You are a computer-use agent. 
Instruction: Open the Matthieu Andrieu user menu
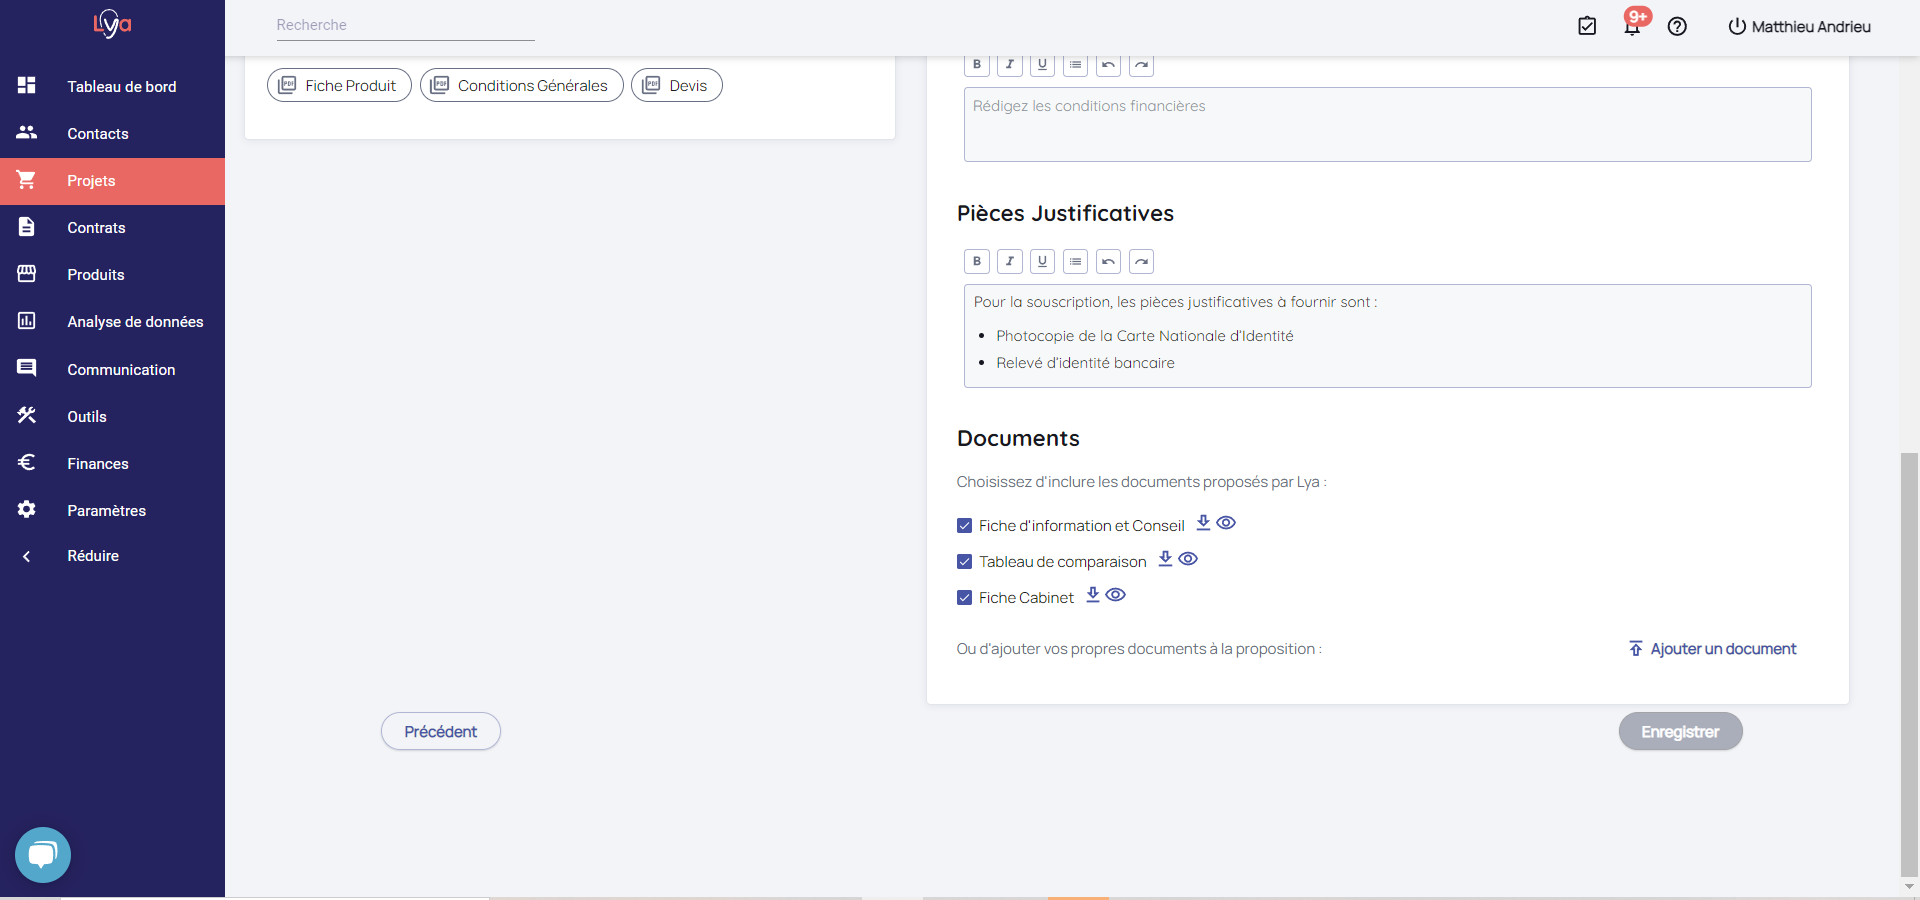click(1799, 27)
